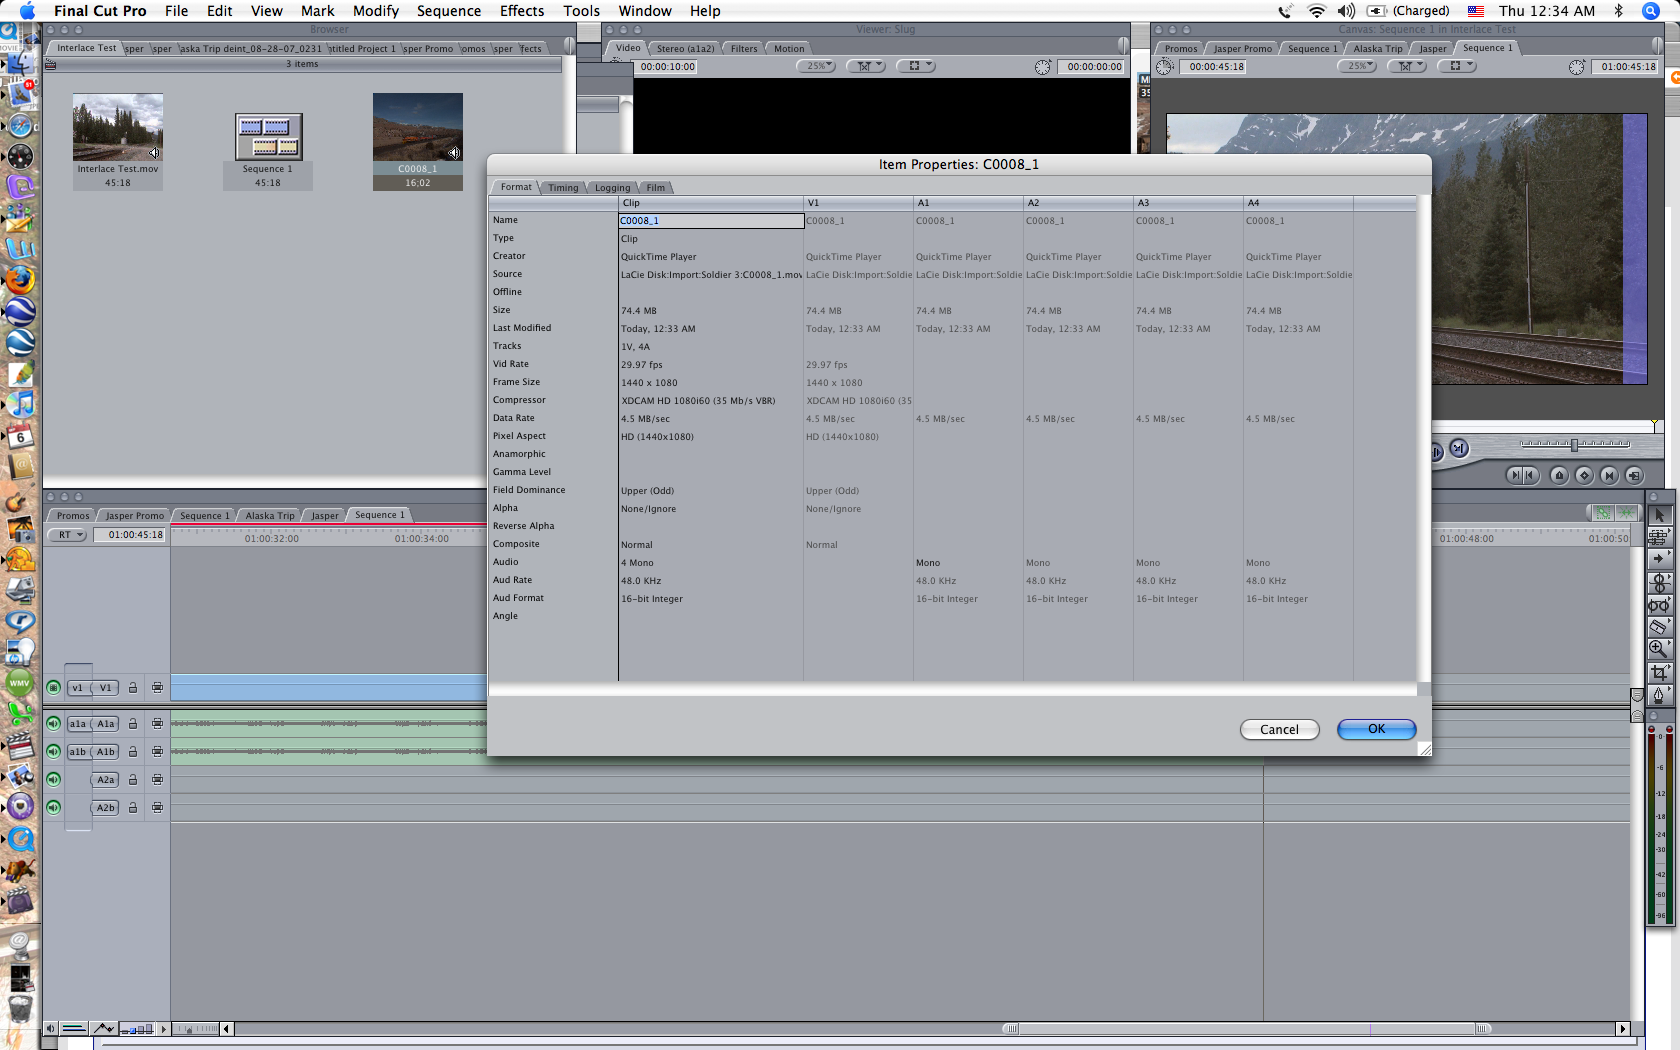
Task: Click v1 source track control
Action: 78,687
